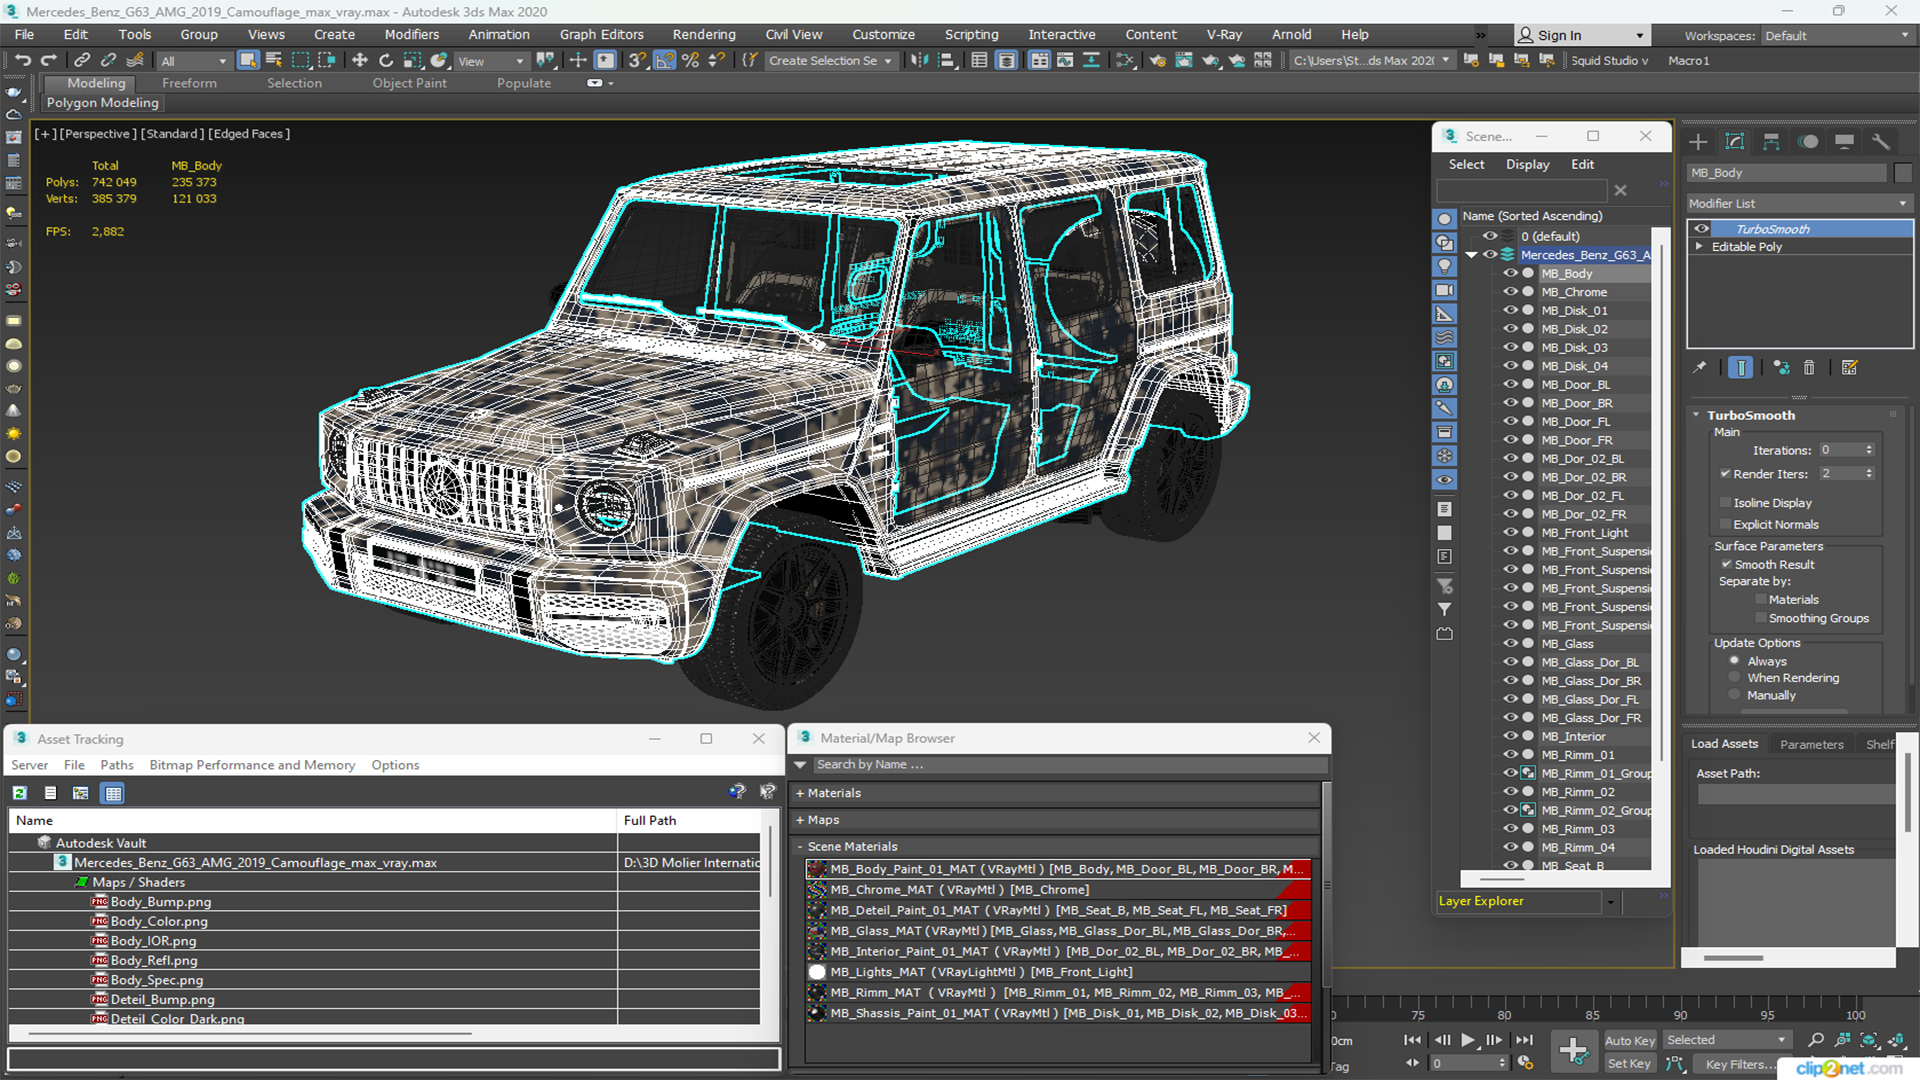Click the Set Key button
Screen dimensions: 1920x1080
(1629, 1064)
